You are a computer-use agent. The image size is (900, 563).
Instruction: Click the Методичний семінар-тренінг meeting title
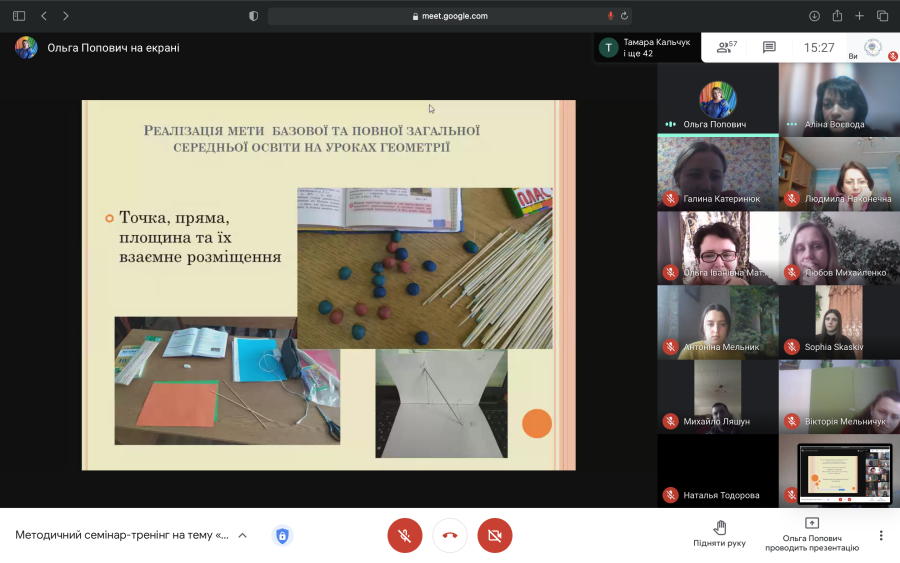tap(122, 535)
